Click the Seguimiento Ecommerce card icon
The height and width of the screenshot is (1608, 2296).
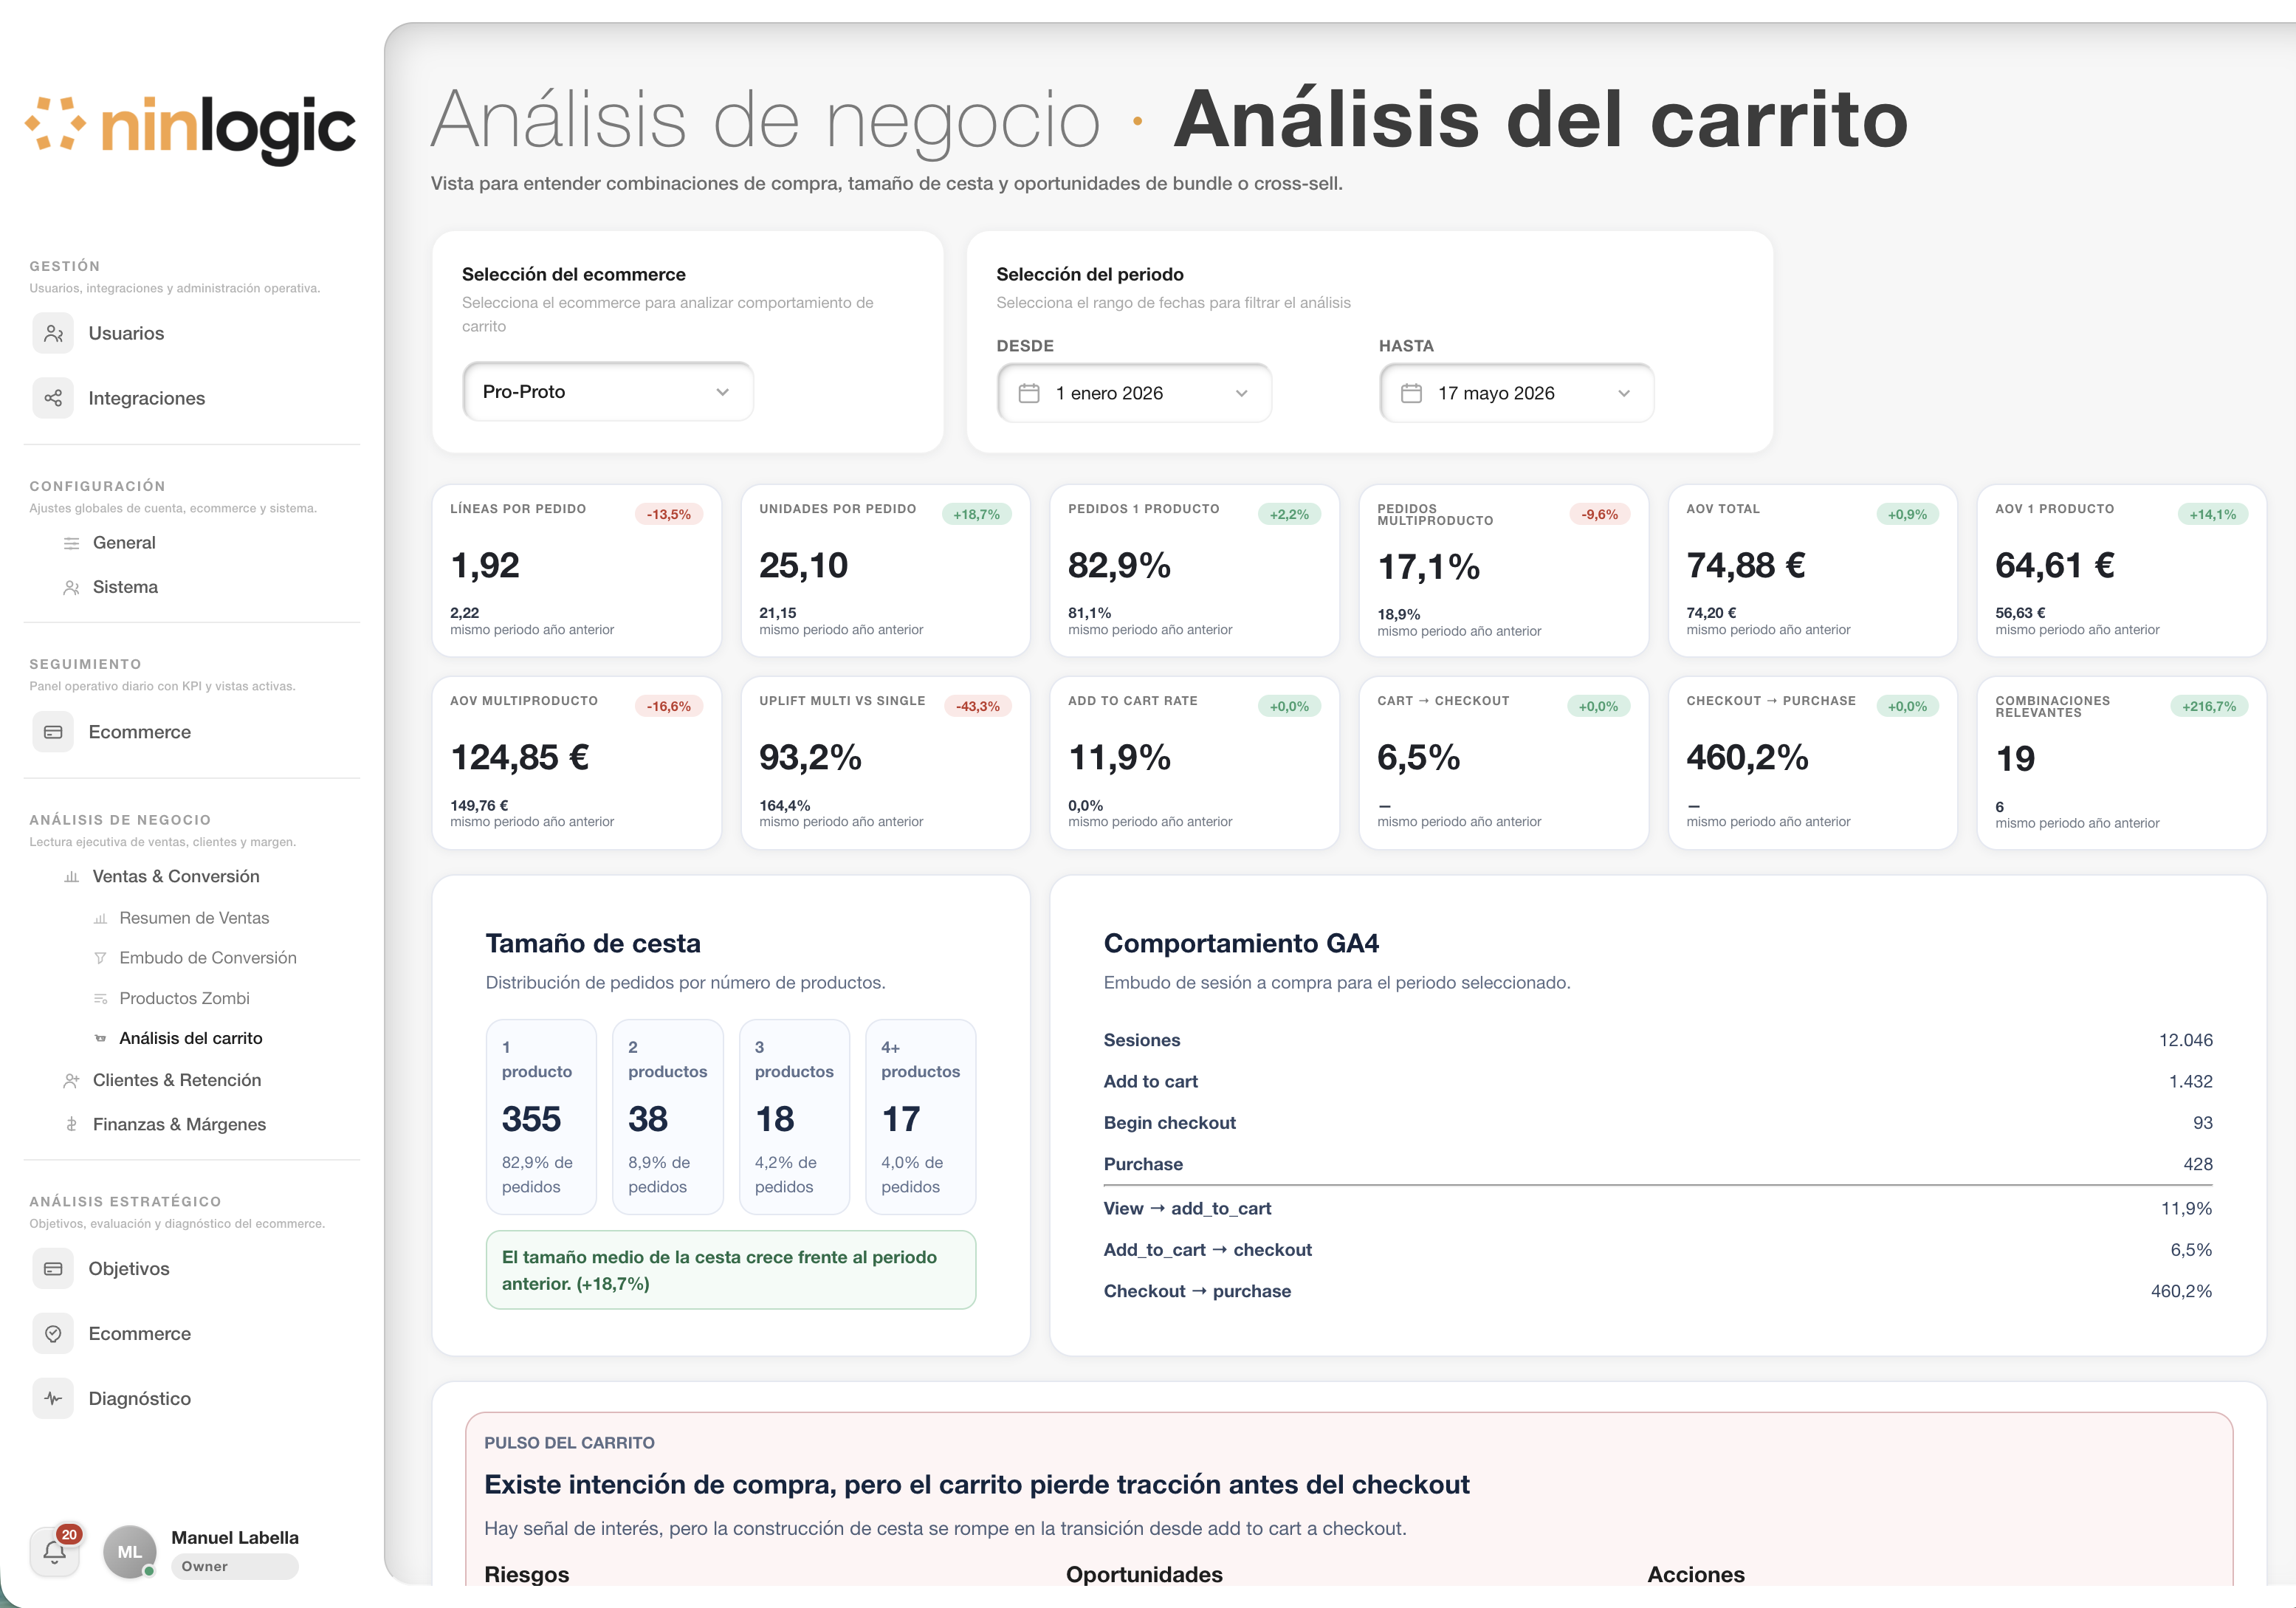pos(53,732)
